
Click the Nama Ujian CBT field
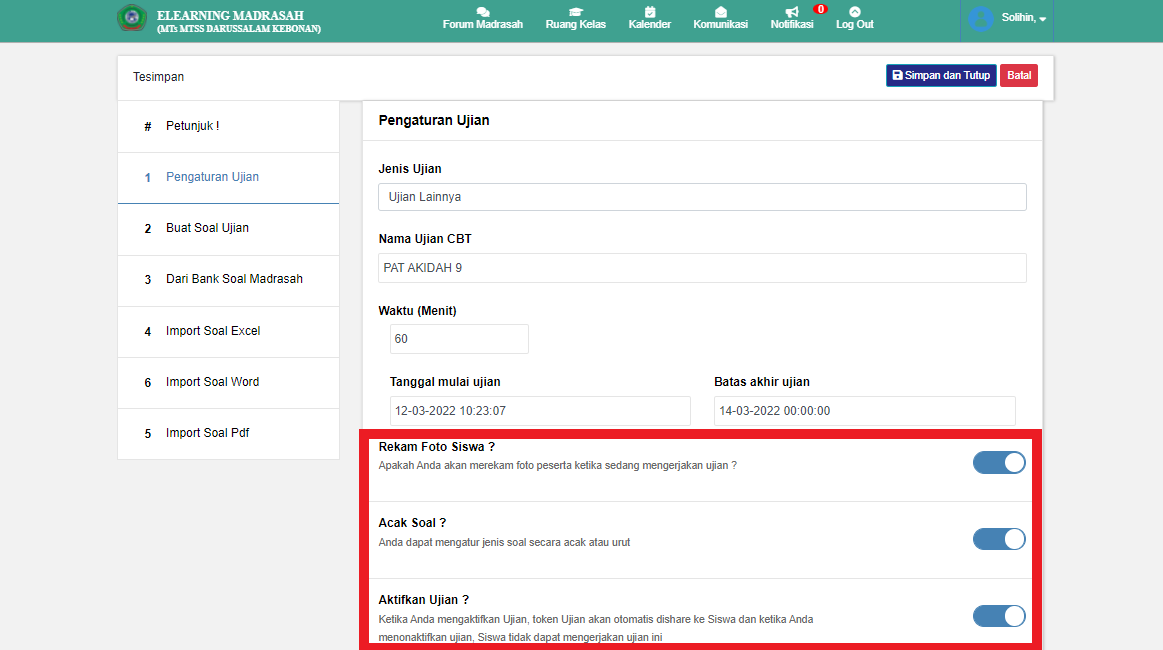click(x=702, y=268)
